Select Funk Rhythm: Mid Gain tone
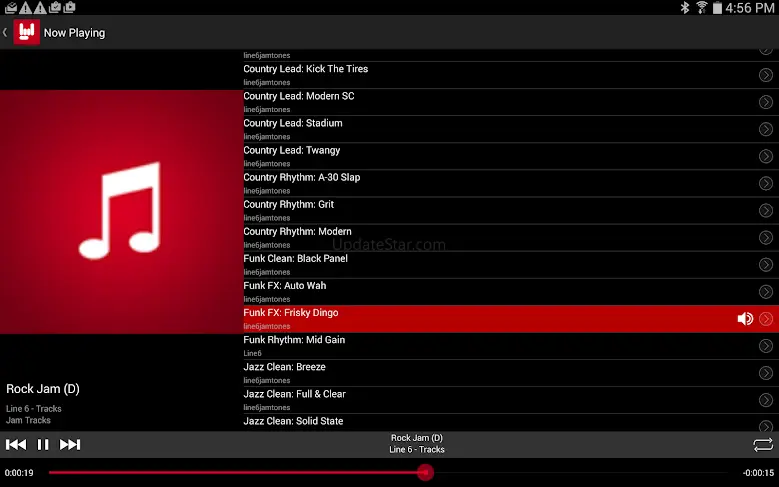 (x=511, y=346)
